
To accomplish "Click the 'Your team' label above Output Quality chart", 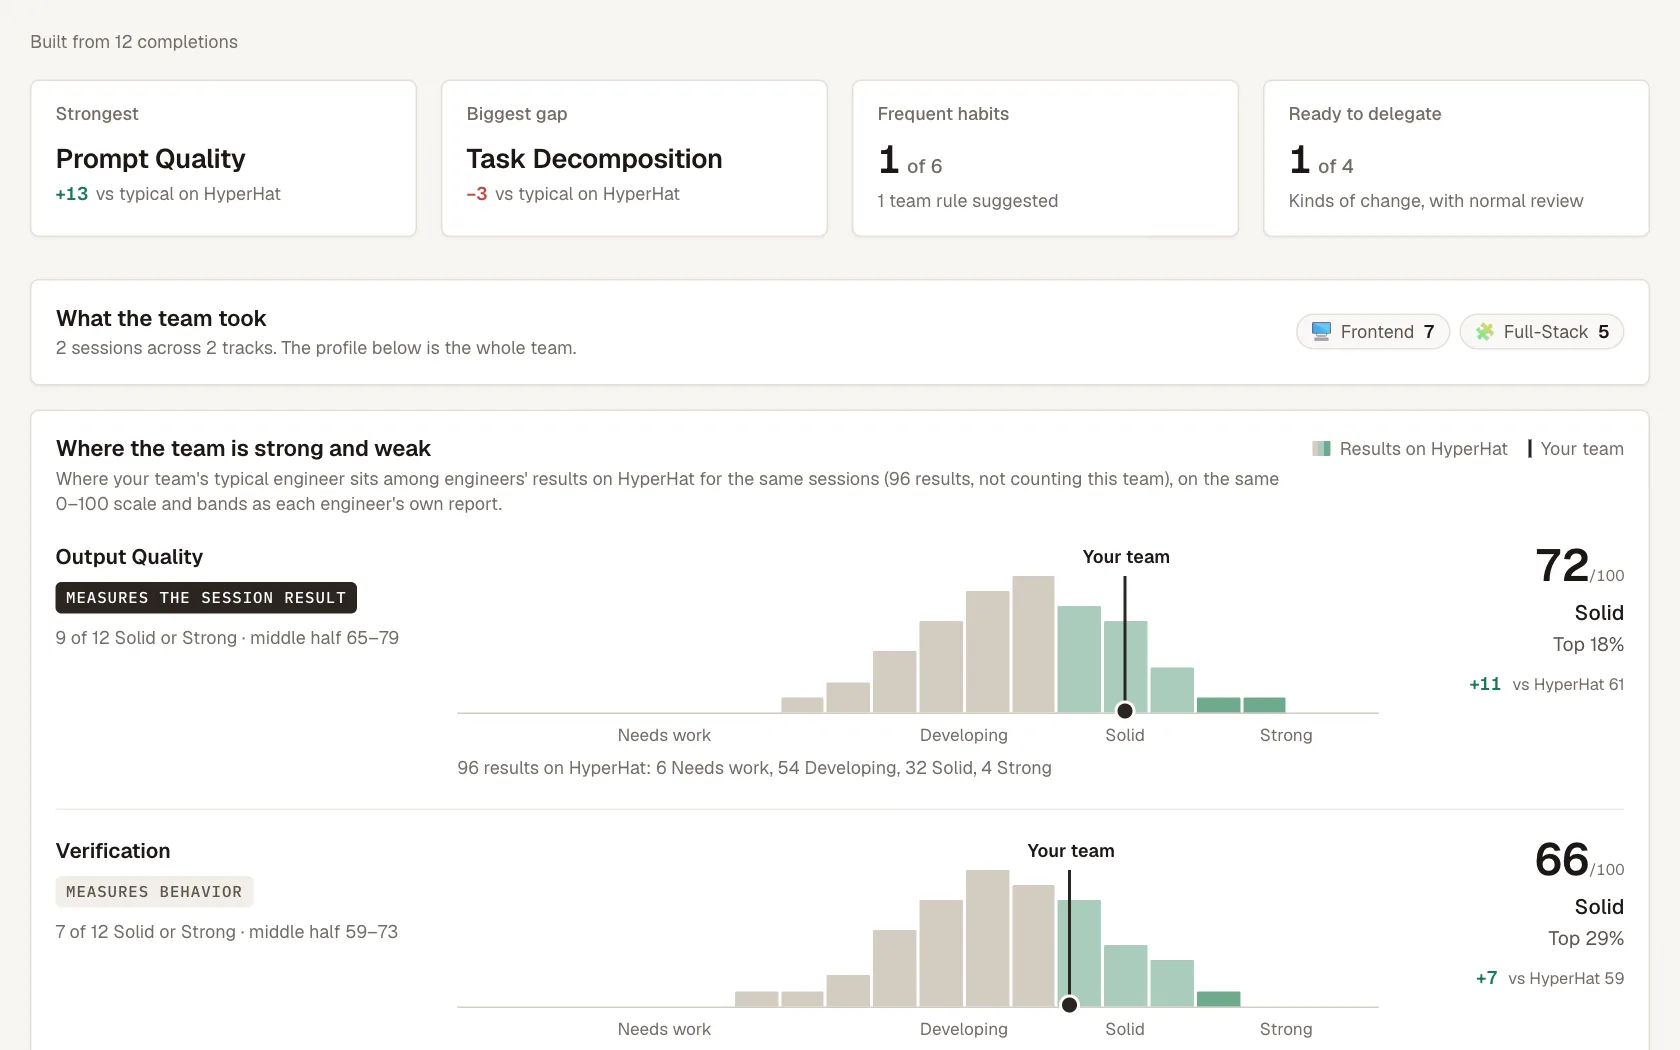I will 1126,557.
